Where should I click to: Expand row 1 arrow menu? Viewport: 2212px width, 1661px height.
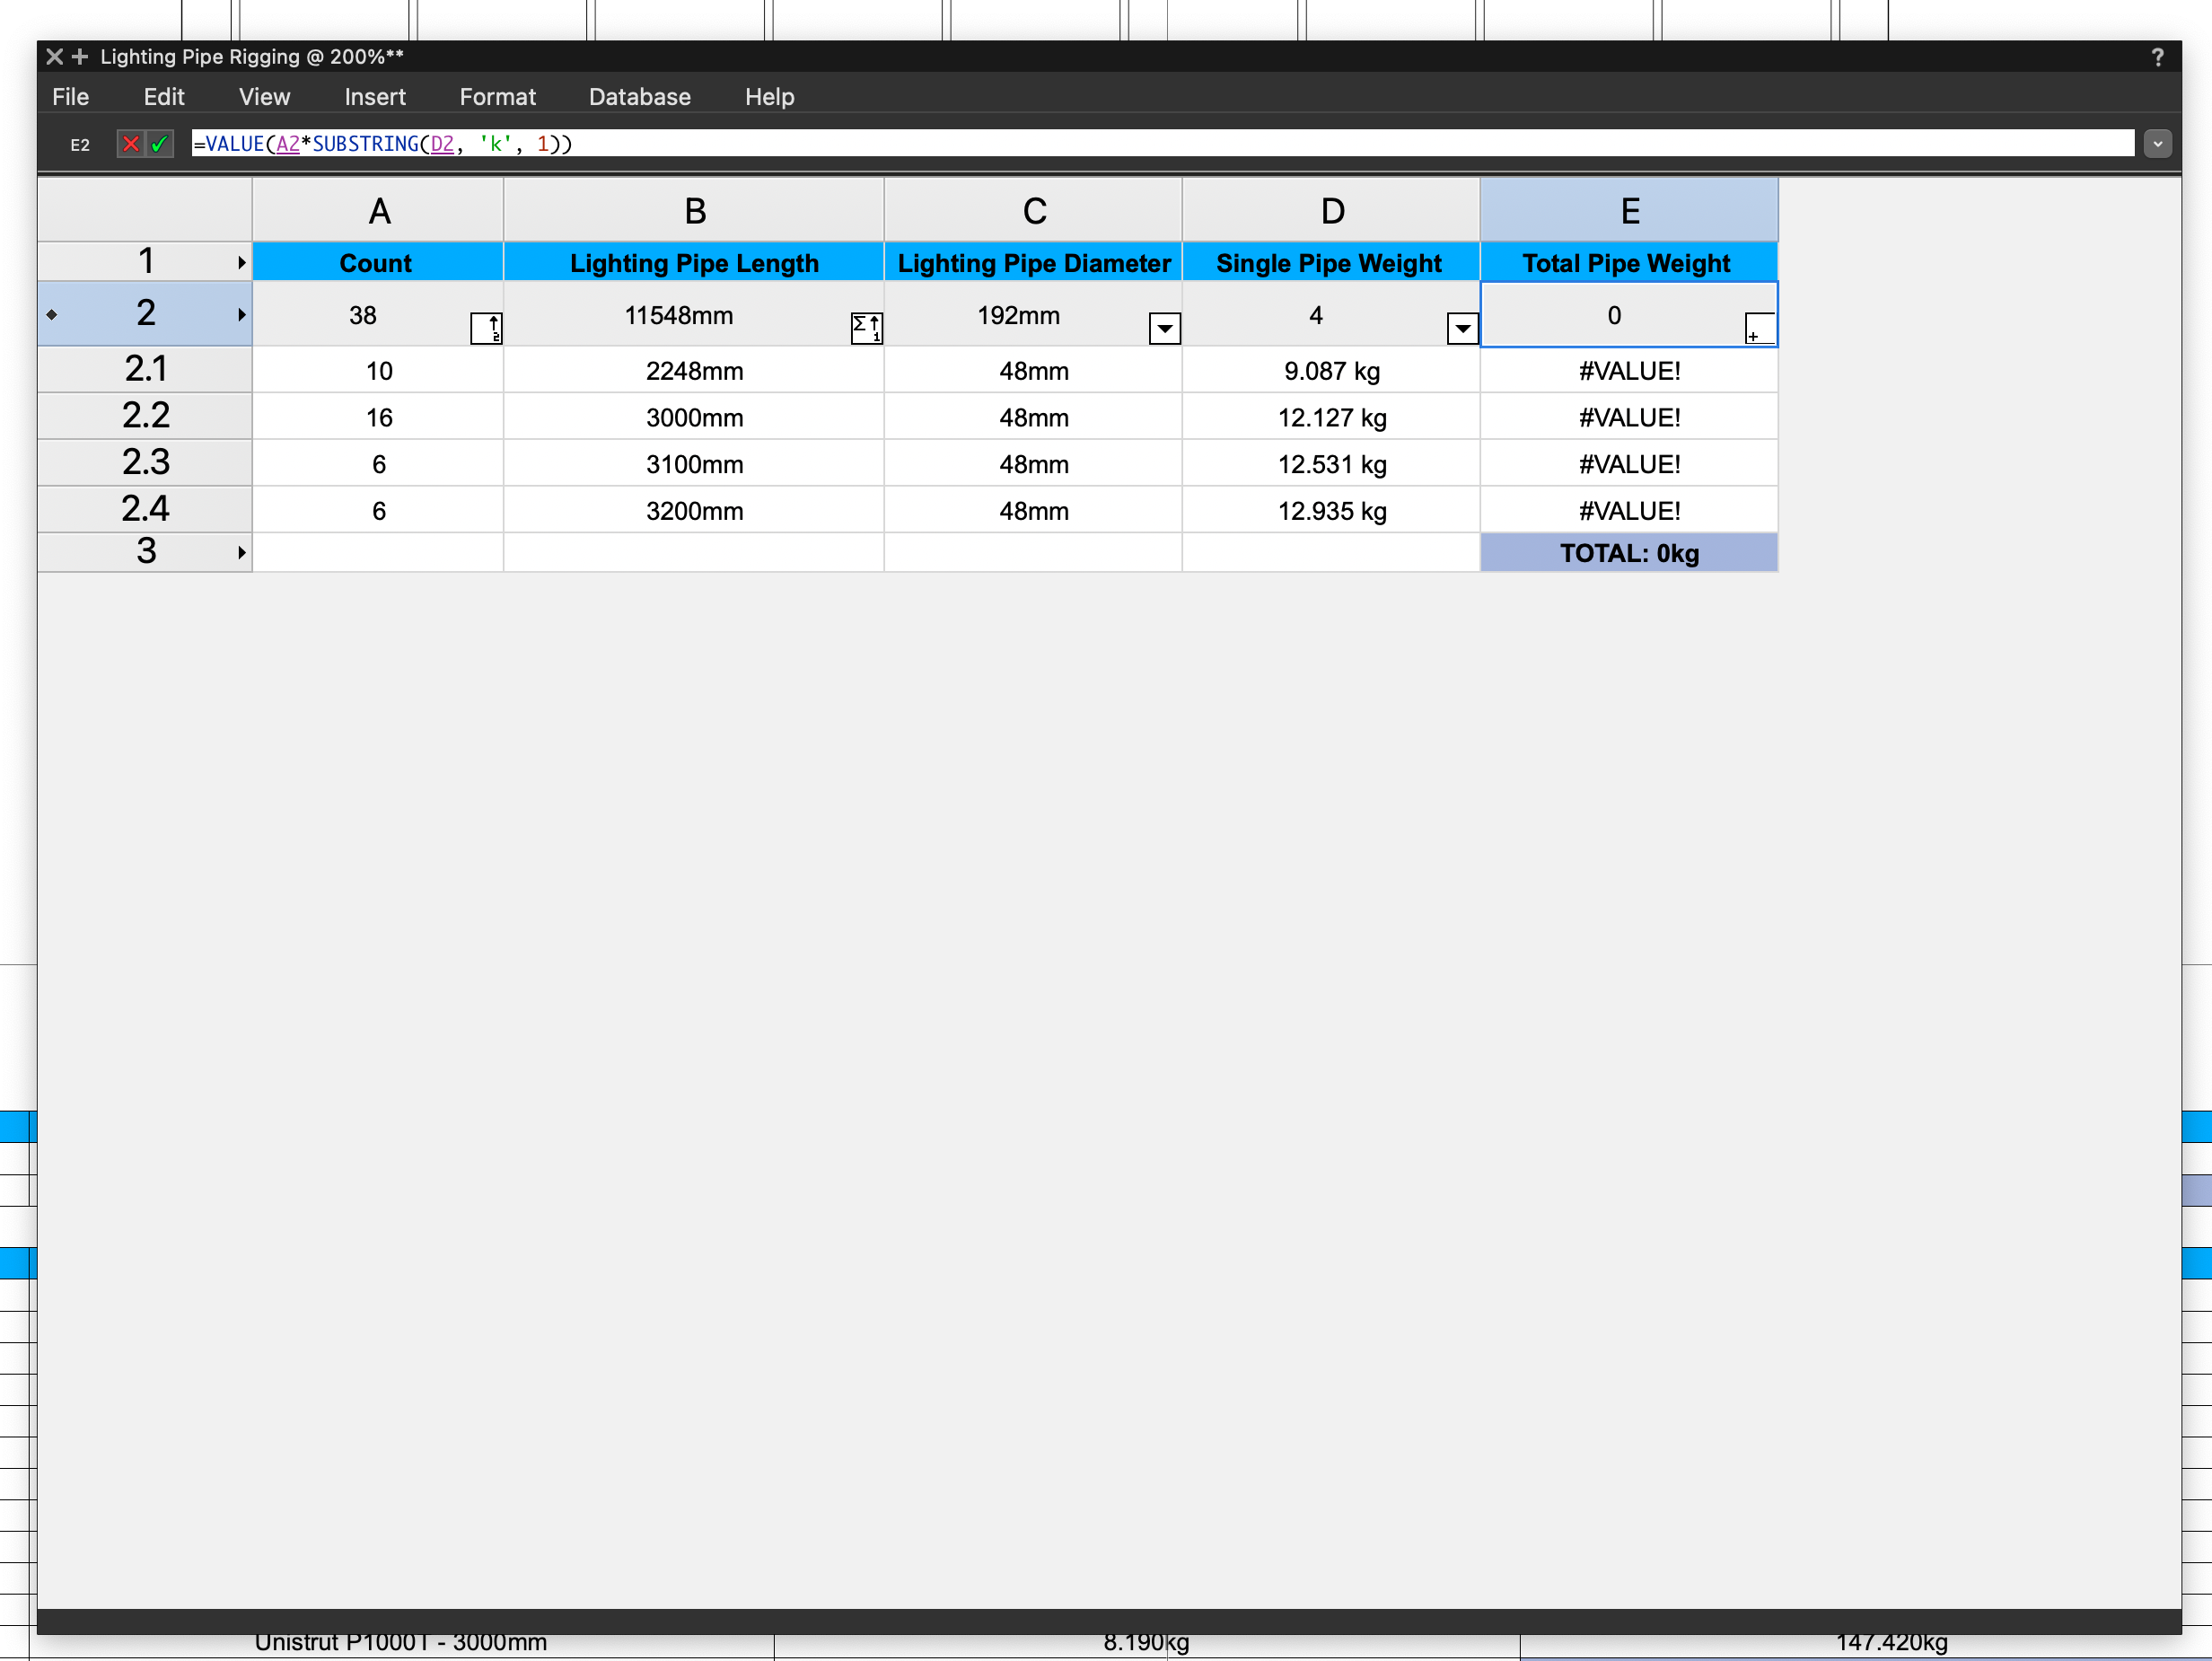[x=241, y=263]
